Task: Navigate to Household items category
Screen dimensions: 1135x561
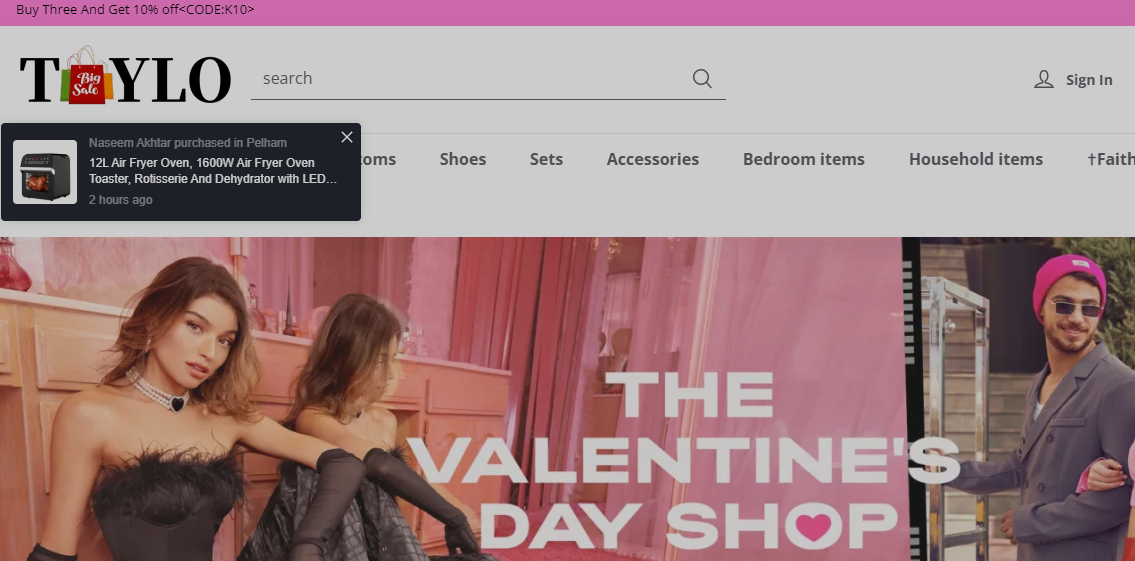Action: point(975,159)
